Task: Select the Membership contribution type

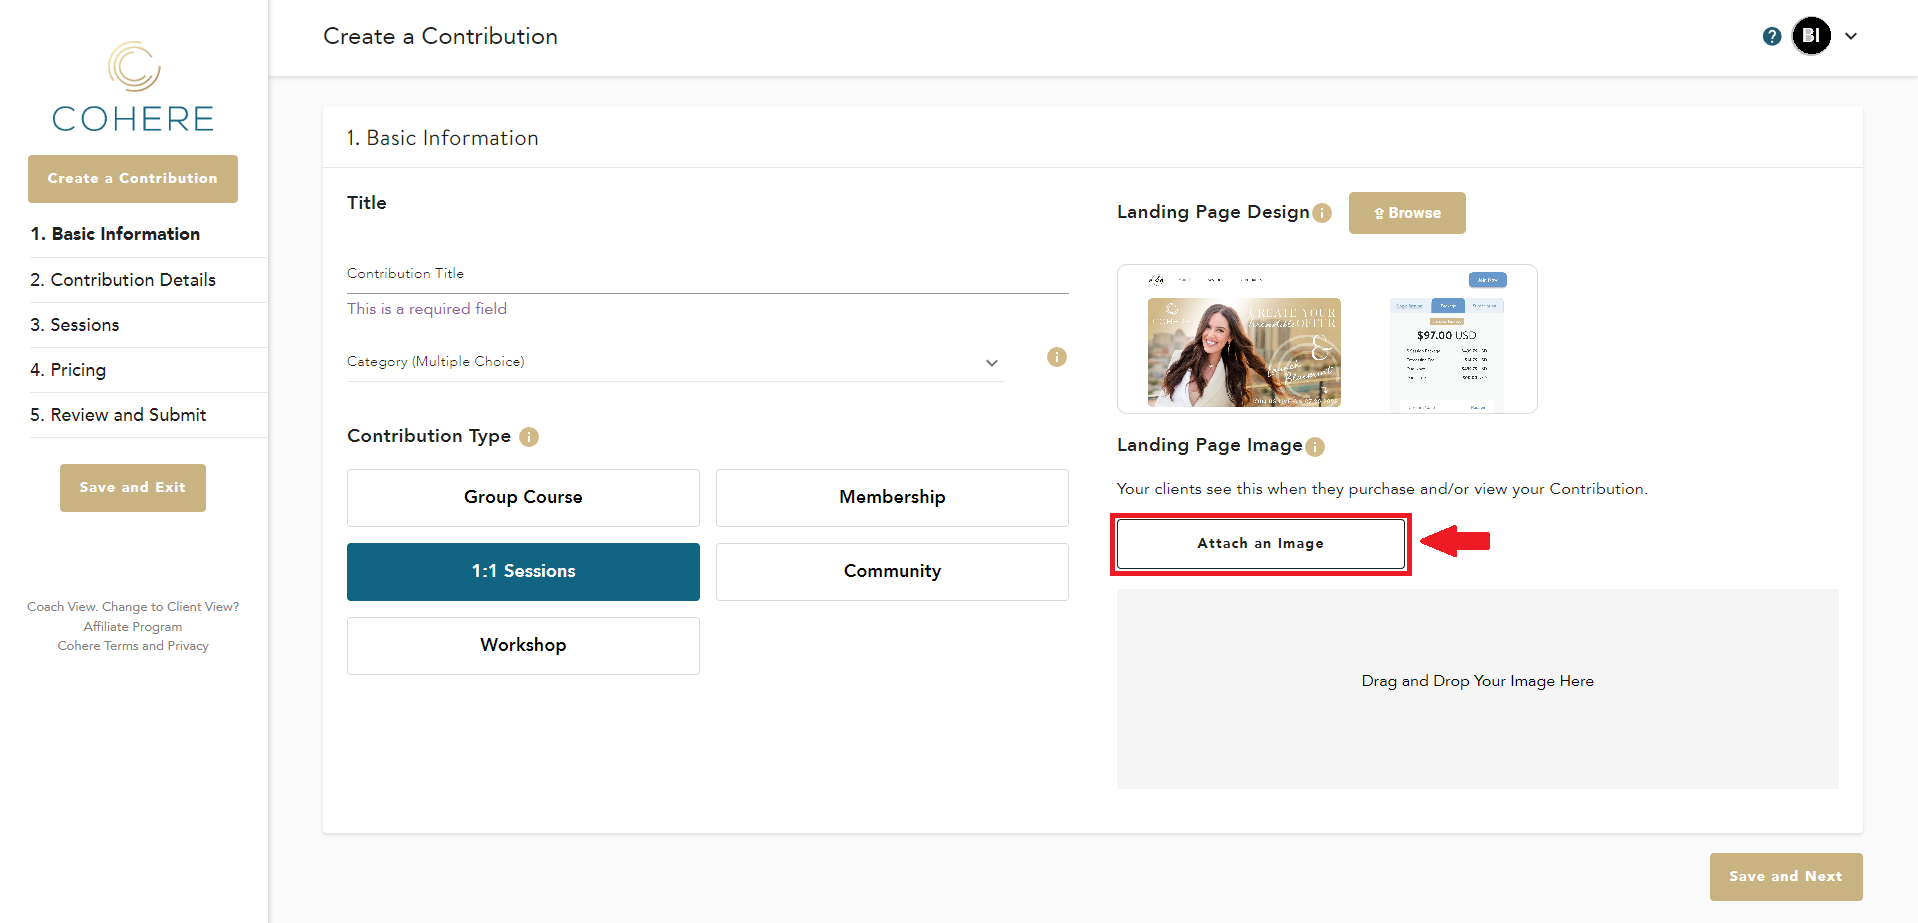Action: pyautogui.click(x=891, y=497)
